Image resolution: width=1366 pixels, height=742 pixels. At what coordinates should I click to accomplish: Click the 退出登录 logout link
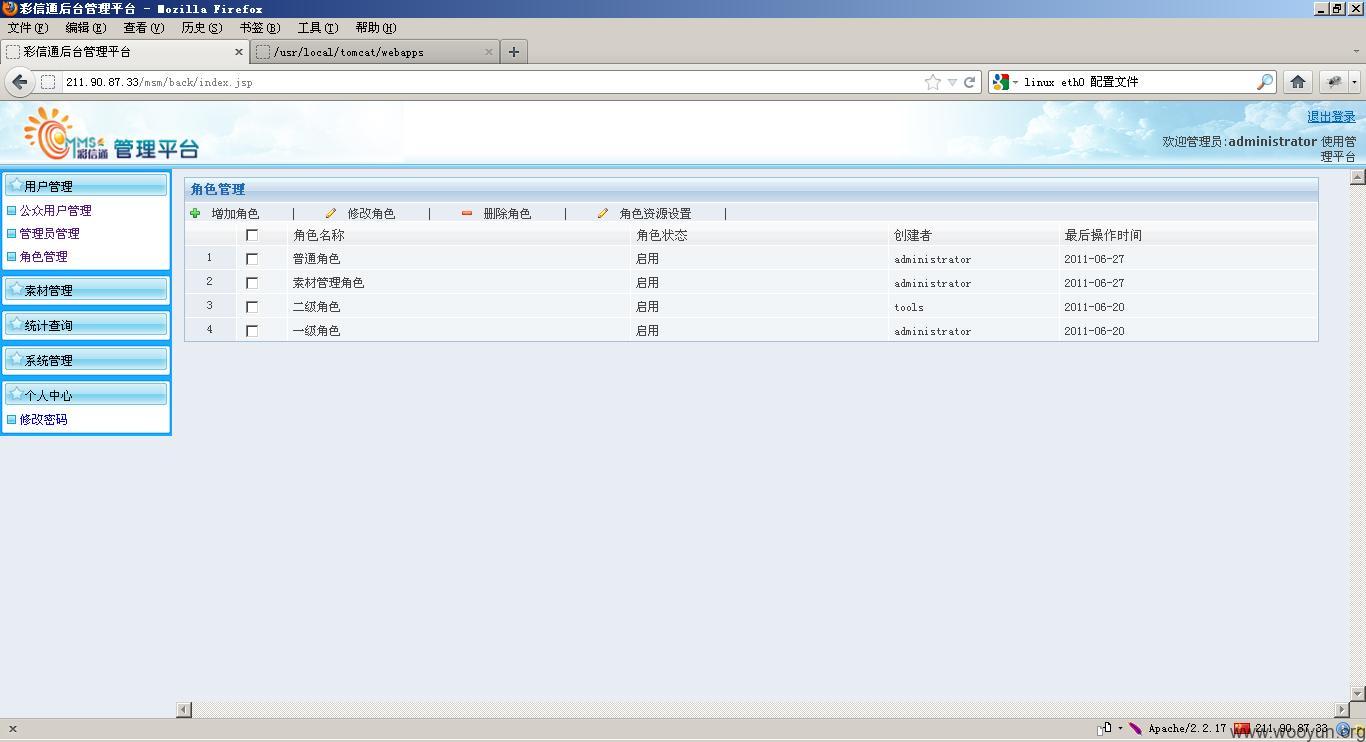[x=1331, y=117]
